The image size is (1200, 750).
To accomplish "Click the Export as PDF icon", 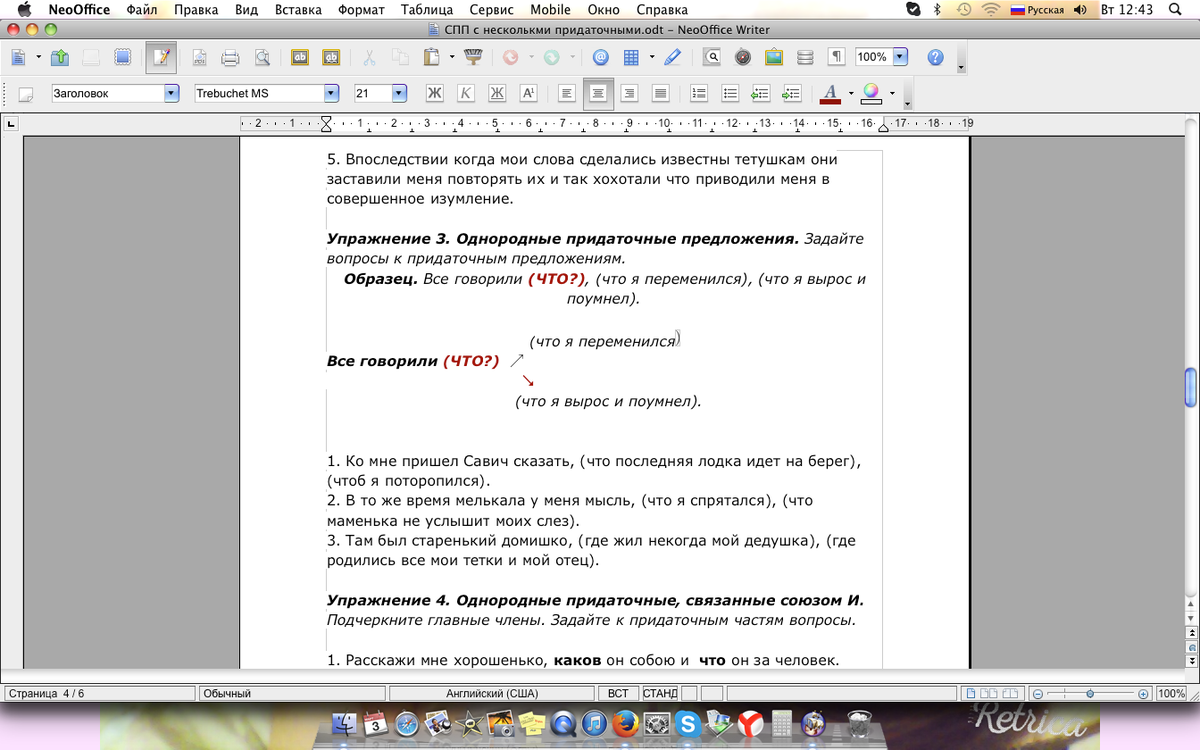I will (199, 57).
